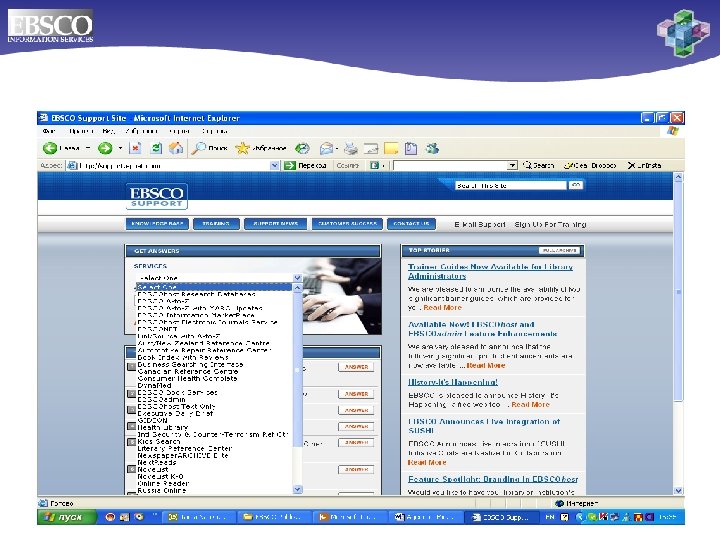Open the Справка (Help) menu

pyautogui.click(x=214, y=131)
